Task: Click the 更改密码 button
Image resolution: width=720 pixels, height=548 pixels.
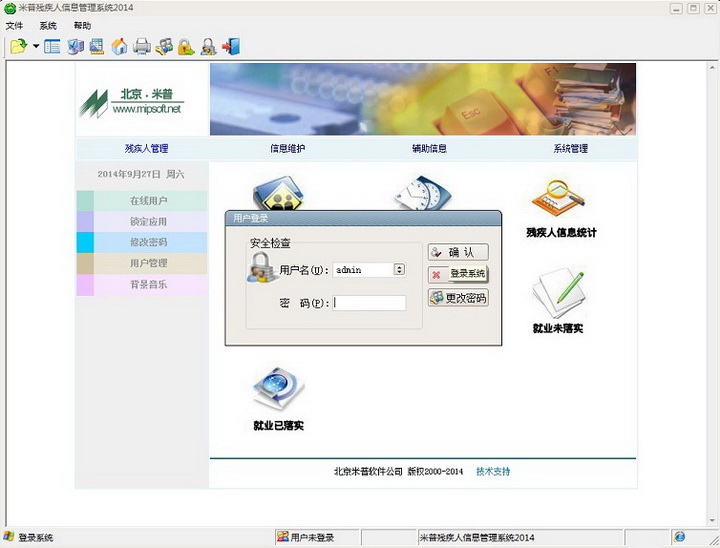Action: click(458, 298)
